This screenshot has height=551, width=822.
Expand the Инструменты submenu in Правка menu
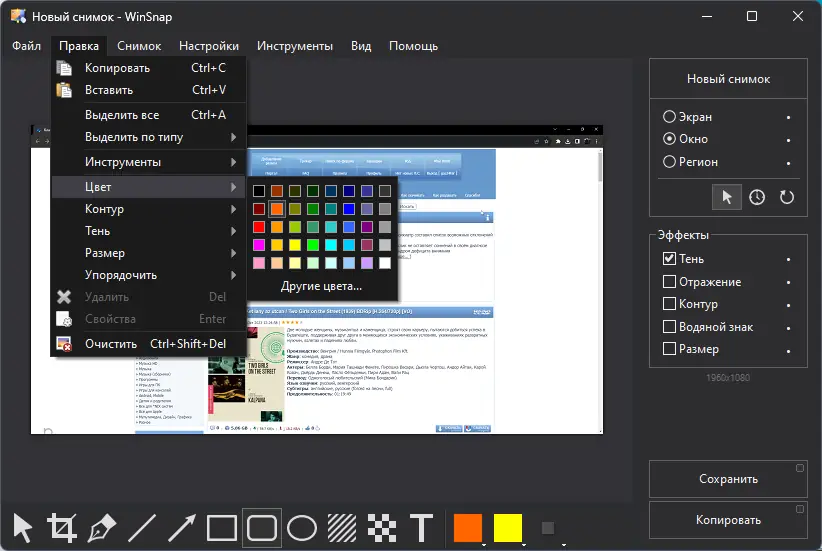[148, 162]
